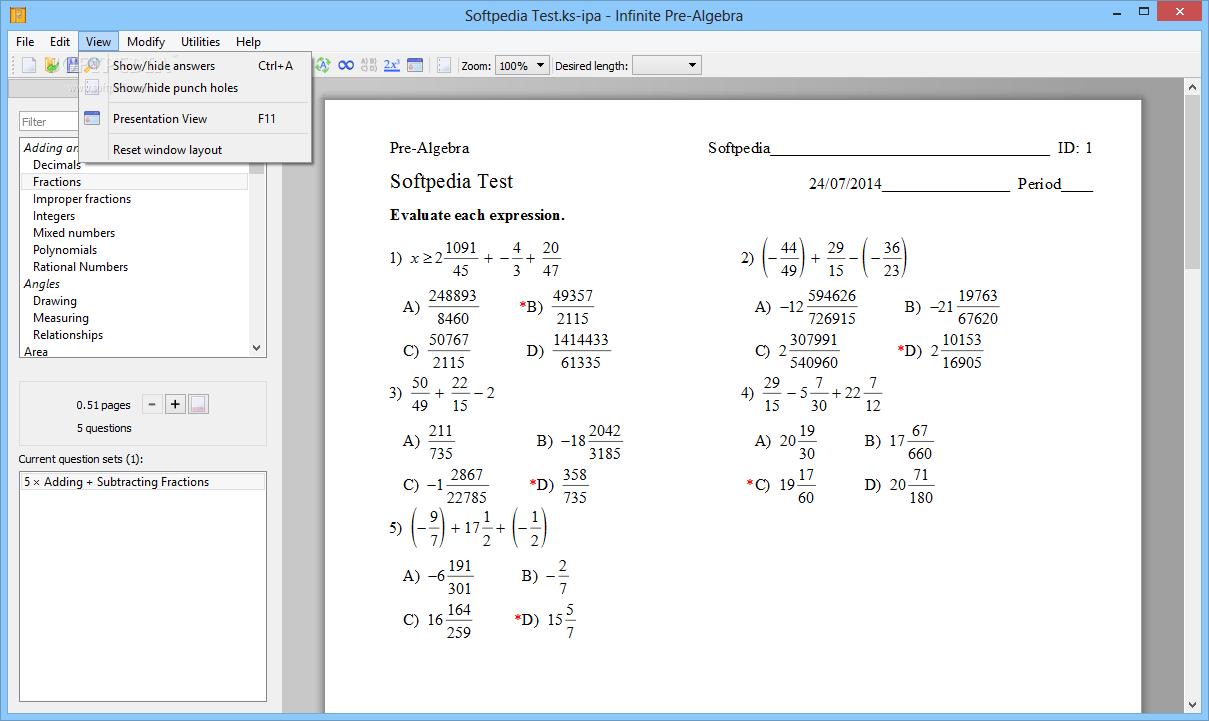This screenshot has width=1209, height=721.
Task: Select Improper fractions topic
Action: (82, 199)
